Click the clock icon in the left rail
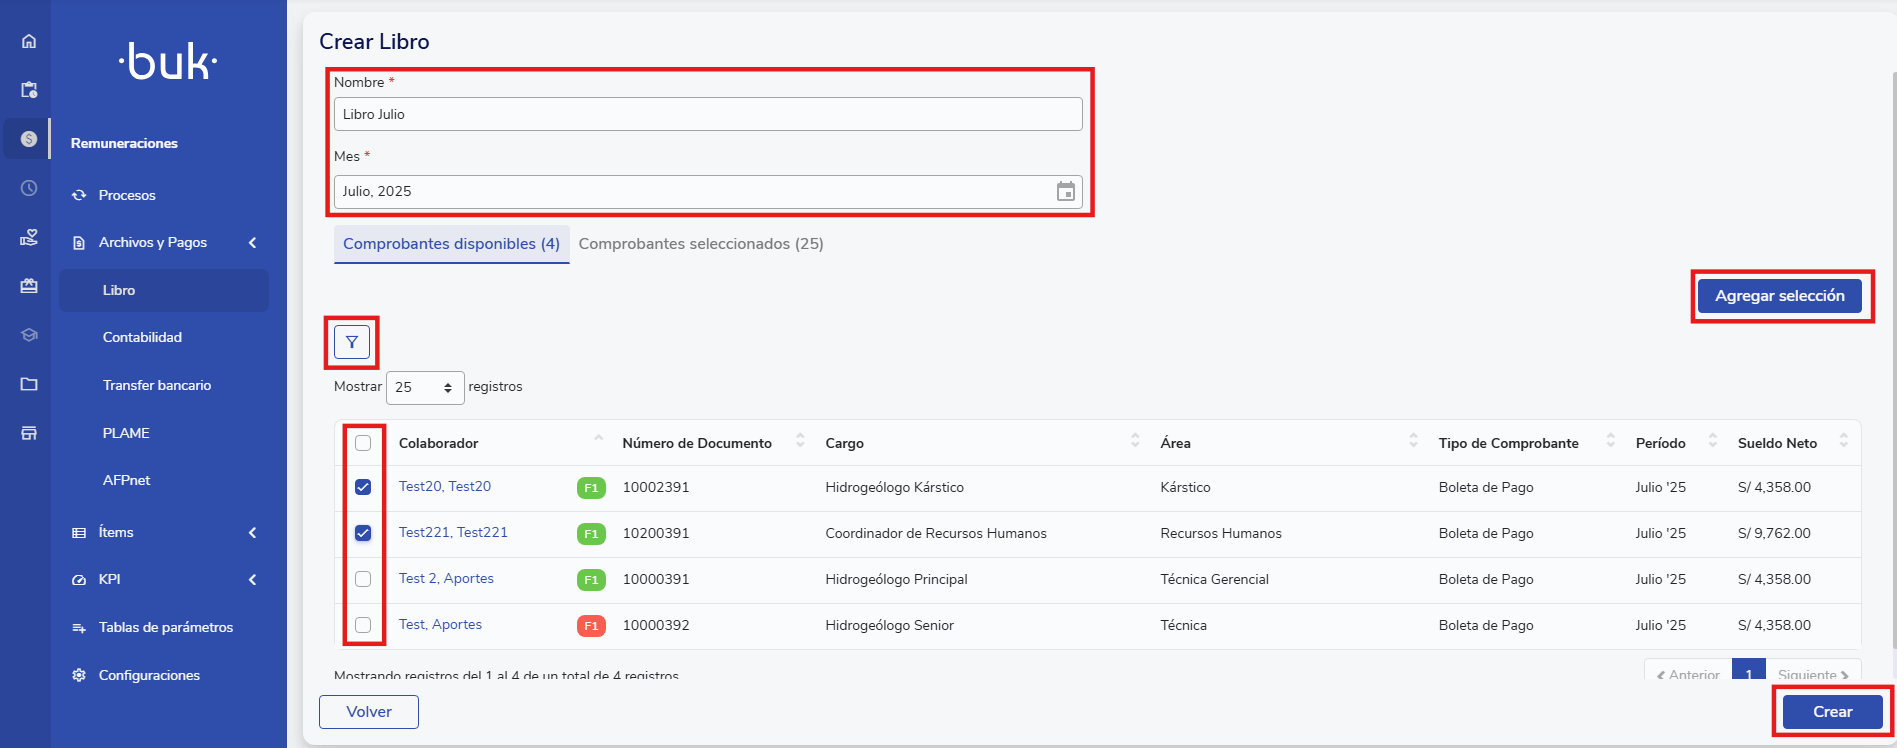 point(29,188)
